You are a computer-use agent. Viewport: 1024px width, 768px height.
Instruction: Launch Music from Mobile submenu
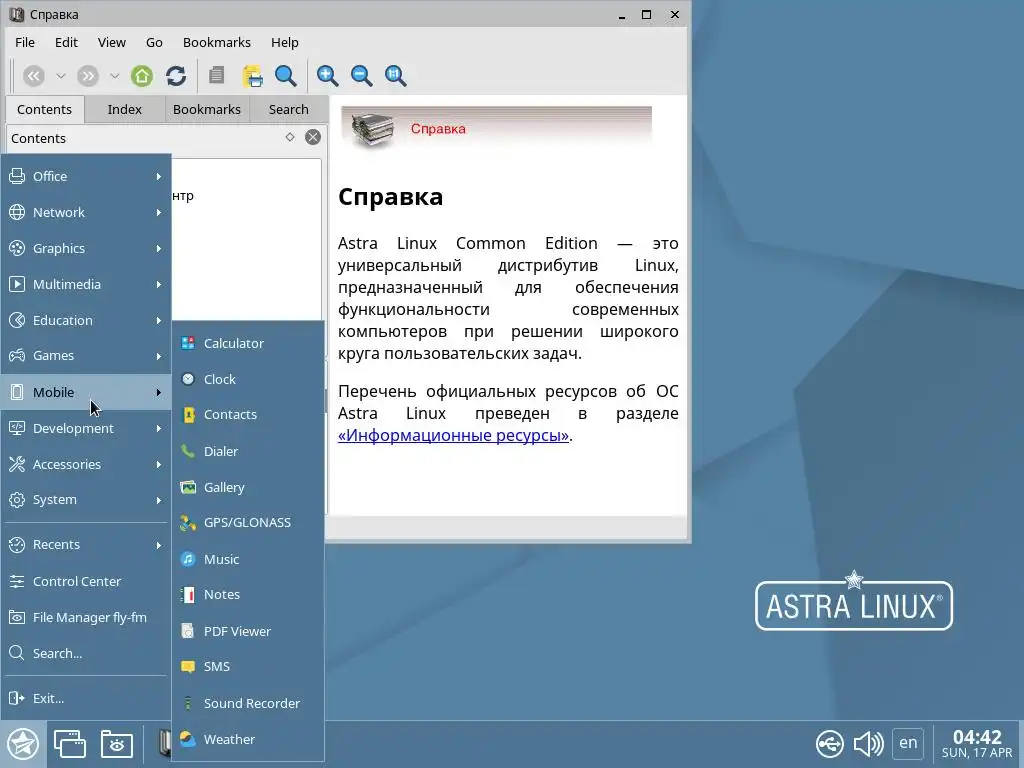[x=248, y=560]
